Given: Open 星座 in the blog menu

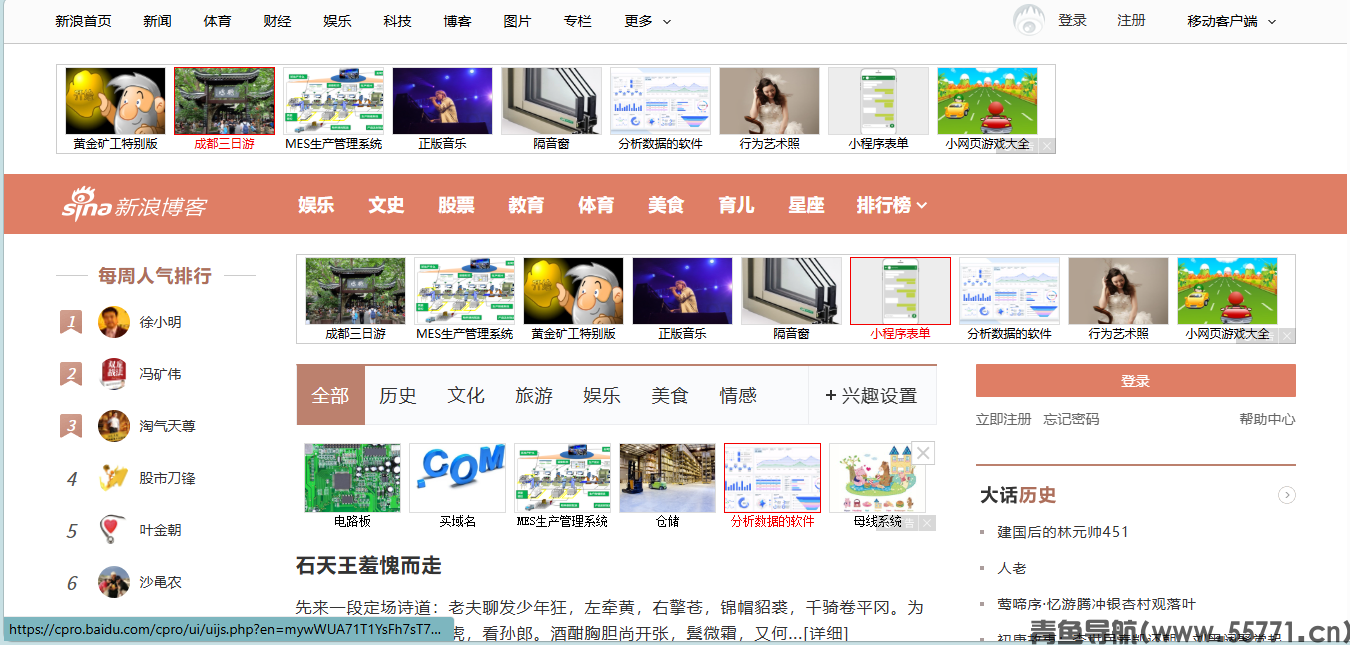Looking at the screenshot, I should (x=806, y=205).
